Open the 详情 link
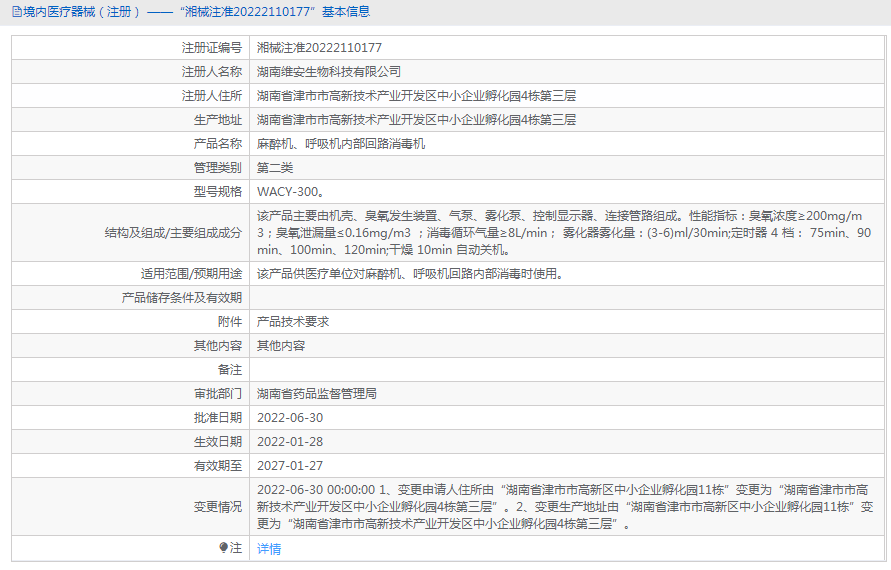The height and width of the screenshot is (570, 891). (x=269, y=548)
